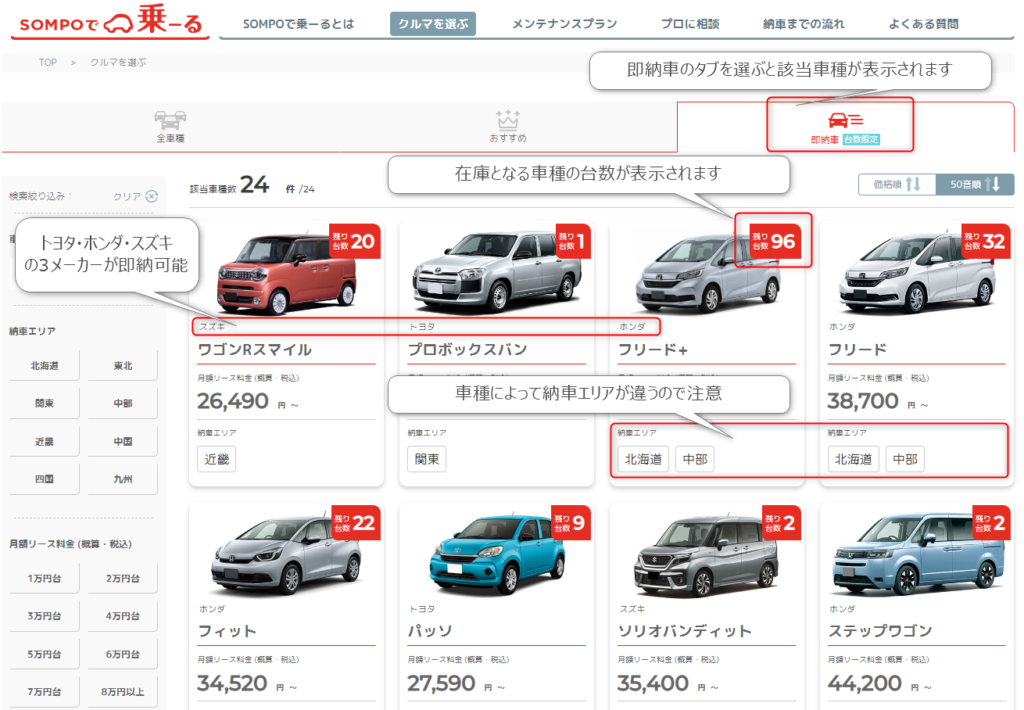The image size is (1024, 710).
Task: Open the ステップワゴン car photo
Action: pos(918,554)
